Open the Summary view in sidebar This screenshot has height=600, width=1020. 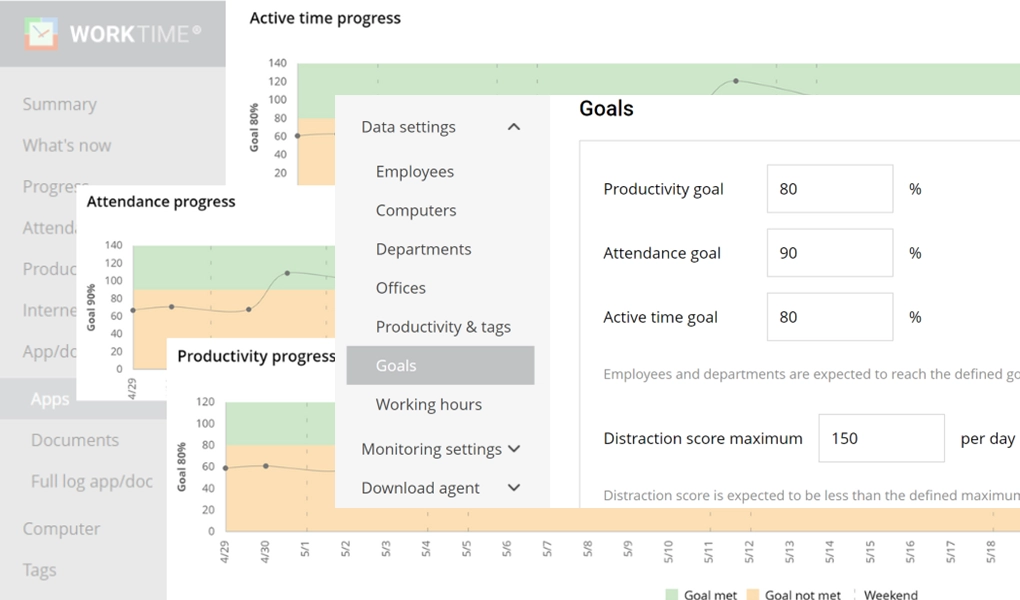click(x=59, y=104)
